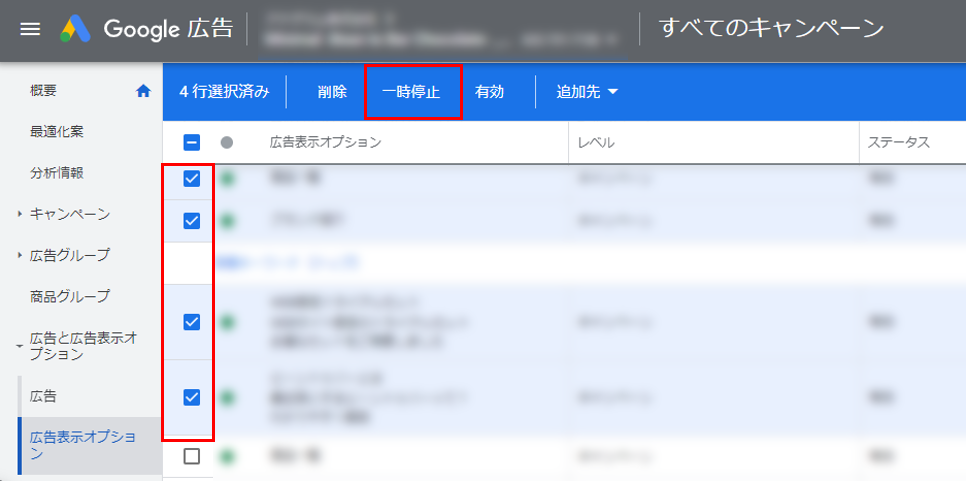
Task: Click green status dot in last row
Action: (x=227, y=457)
